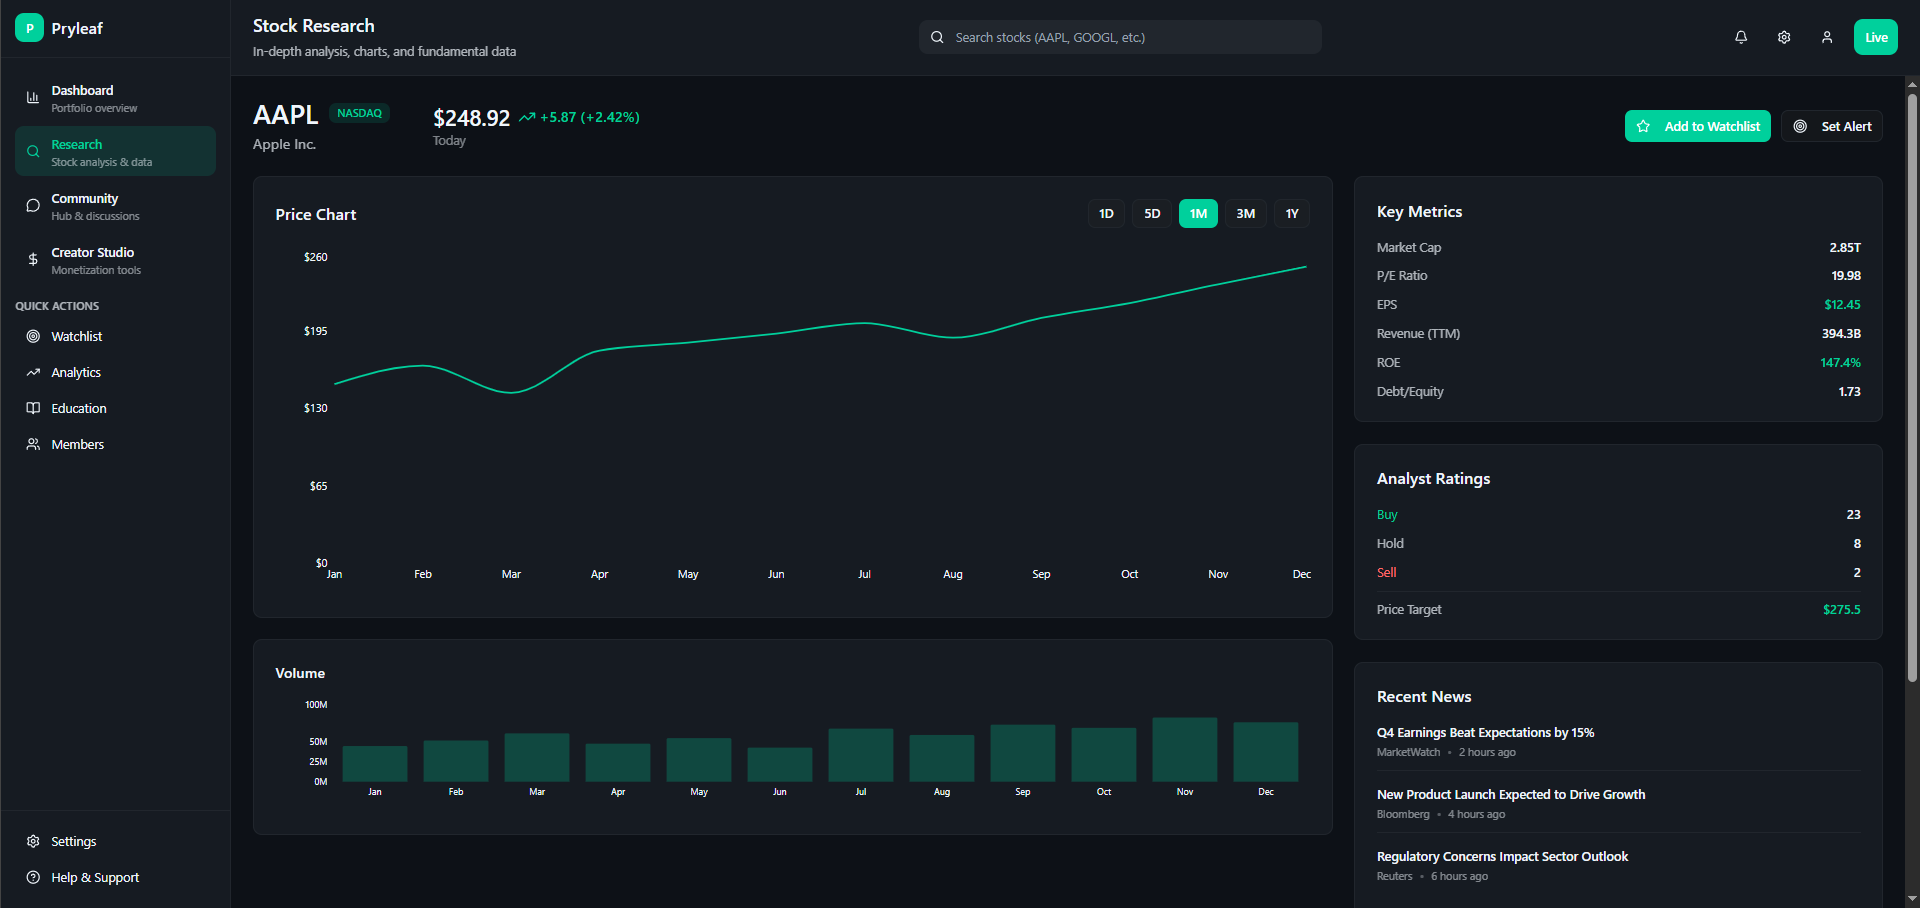This screenshot has height=908, width=1920.
Task: Click the Pryleaf logo icon
Action: (x=30, y=28)
